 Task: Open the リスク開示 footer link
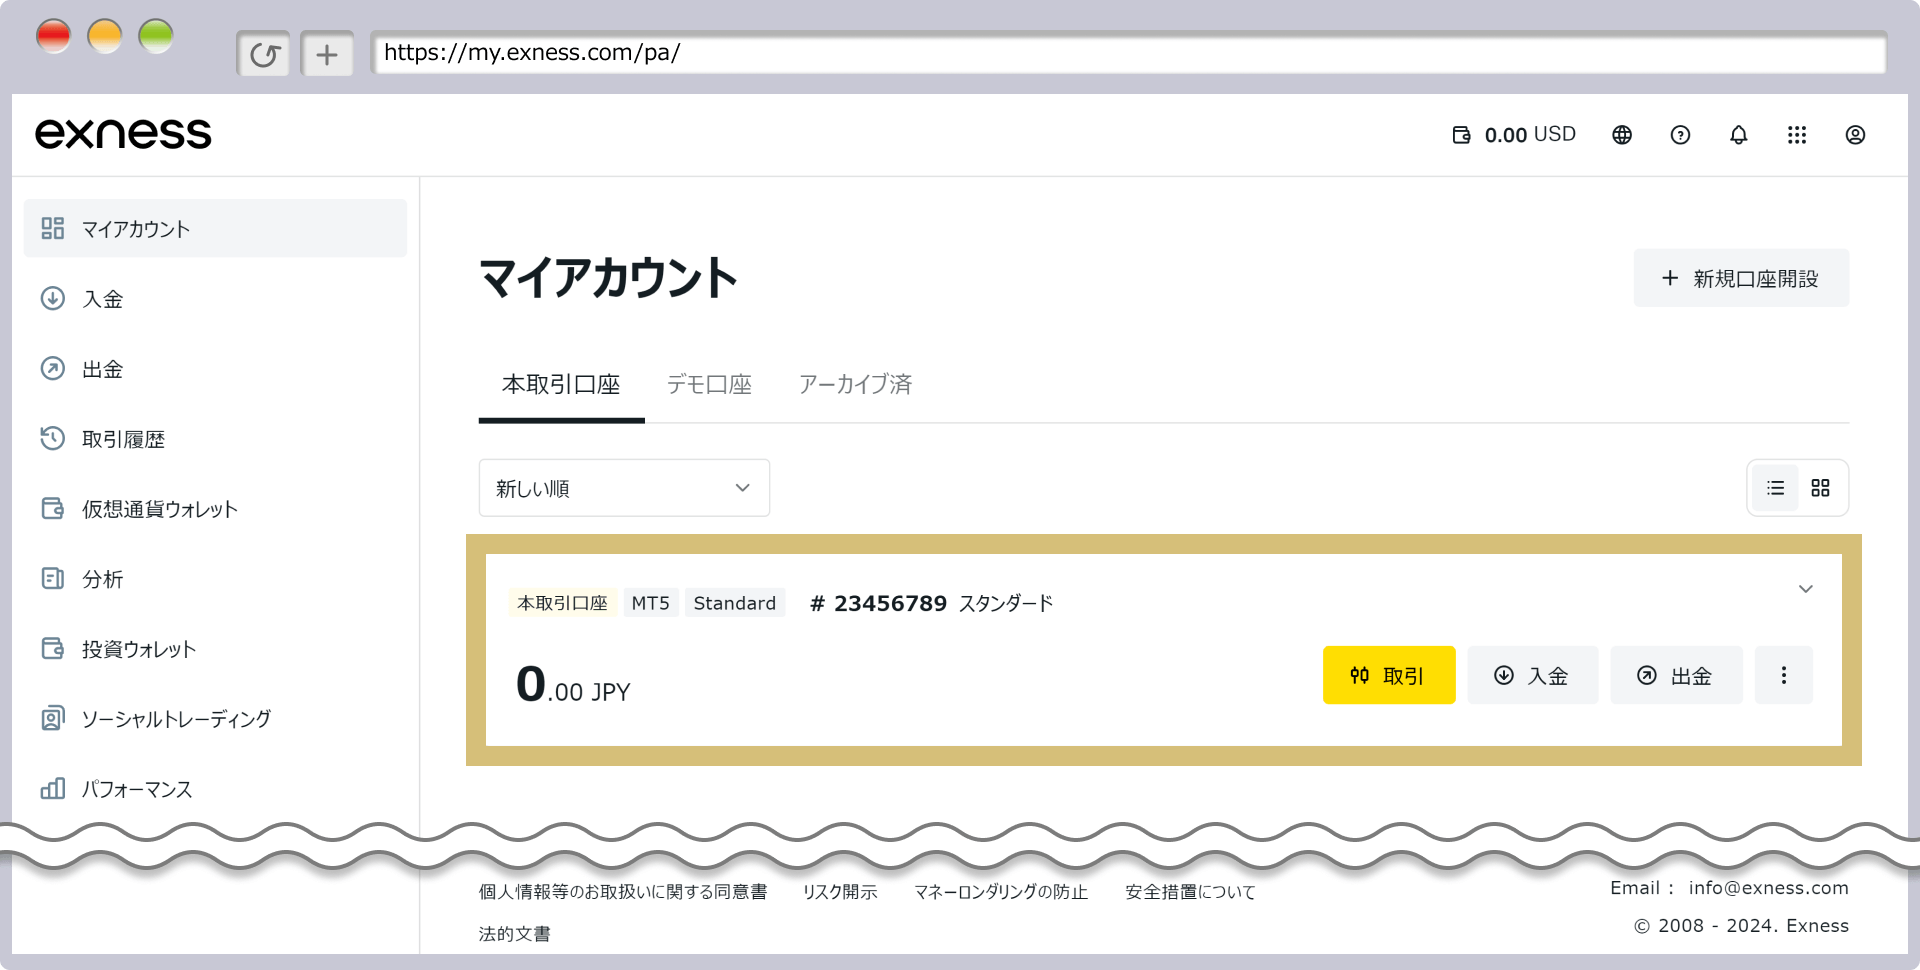click(x=840, y=892)
